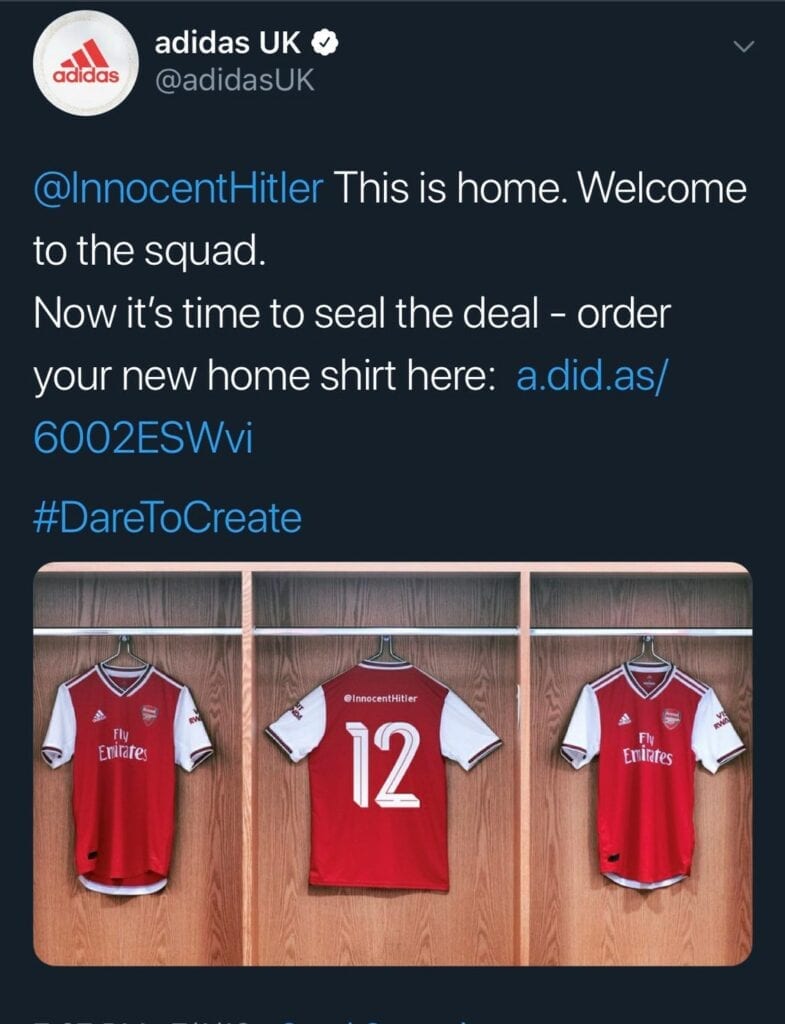The height and width of the screenshot is (1024, 785).
Task: Tap the Arsenal crest on right shirt
Action: 671,718
